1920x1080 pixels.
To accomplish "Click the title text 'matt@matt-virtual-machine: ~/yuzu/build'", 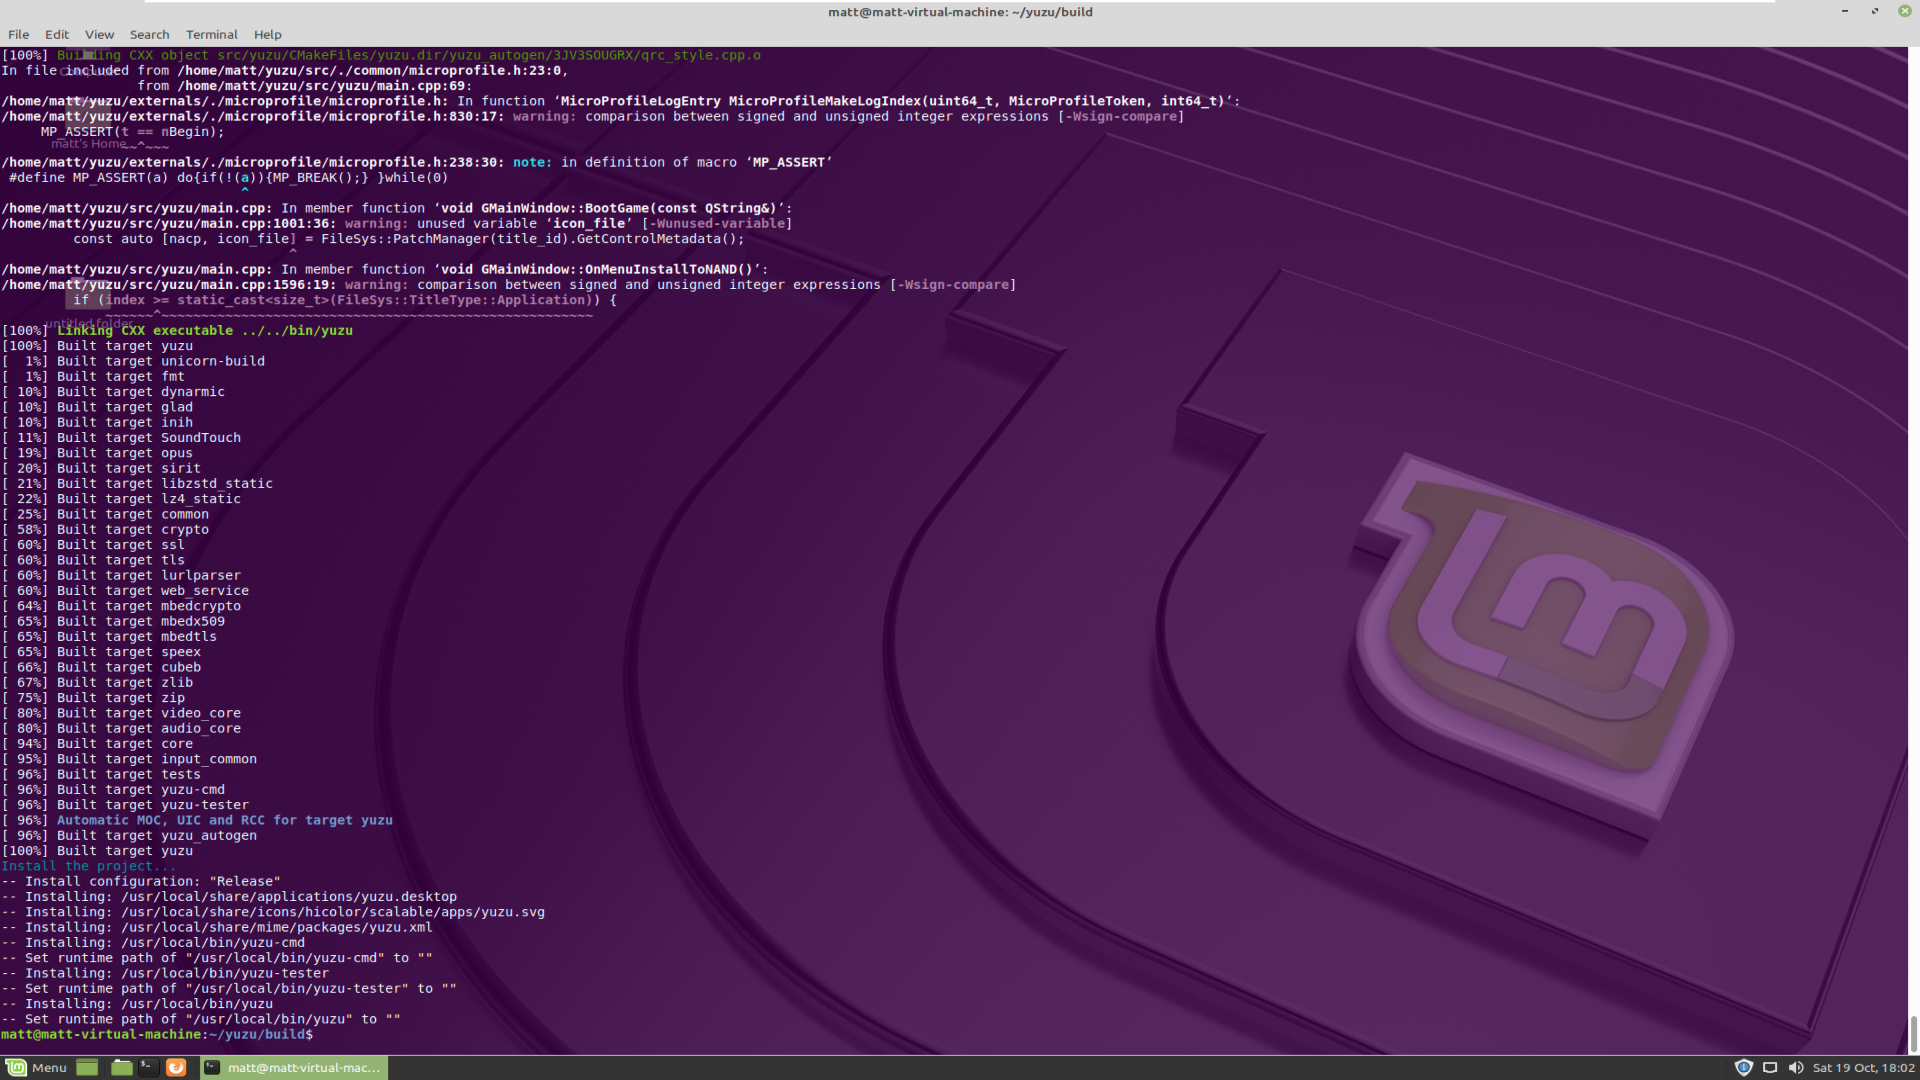I will point(960,12).
